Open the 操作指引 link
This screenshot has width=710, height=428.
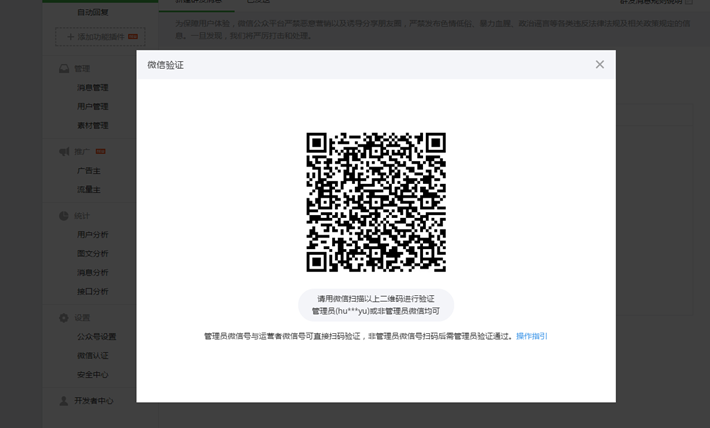532,336
